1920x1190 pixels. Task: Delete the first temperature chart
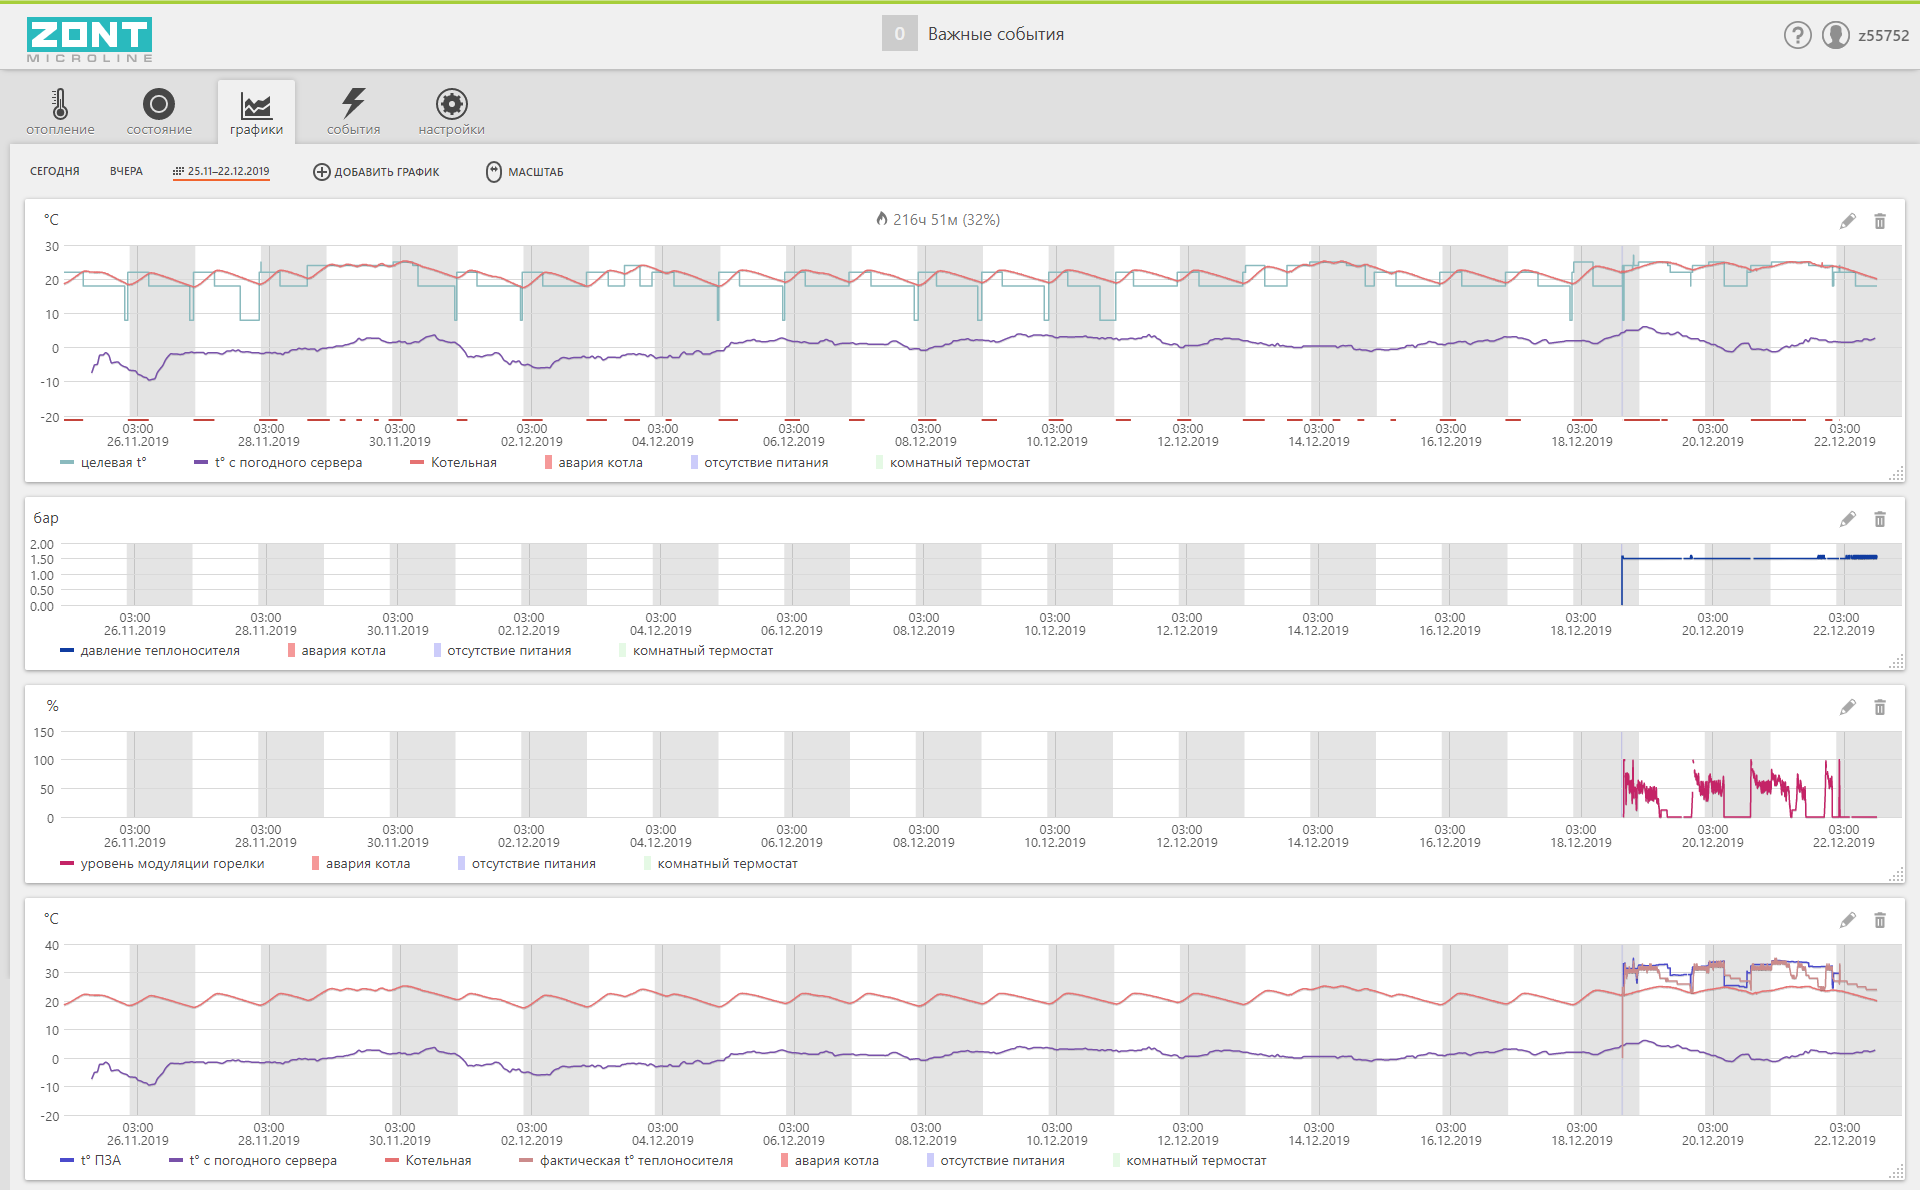(1880, 221)
